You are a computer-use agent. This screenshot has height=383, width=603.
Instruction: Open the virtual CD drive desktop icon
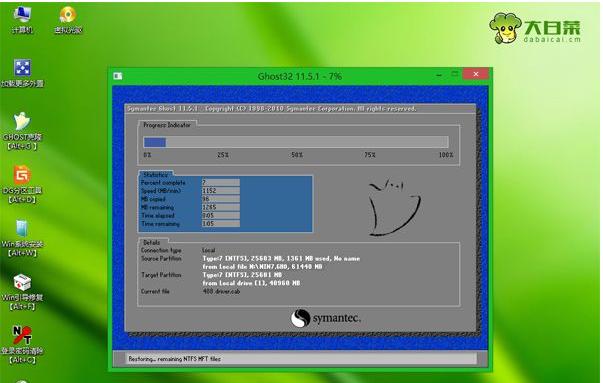pyautogui.click(x=68, y=20)
